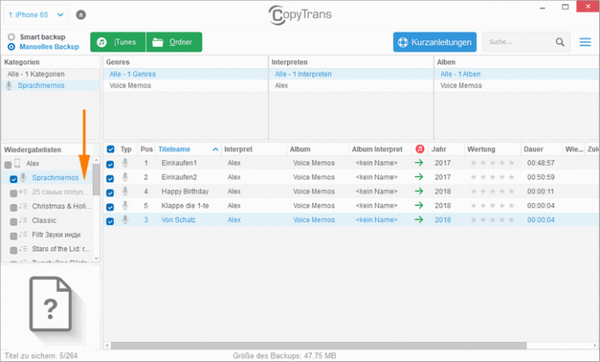Uncheck the Klappe die 1-te checkbox
Screen dimensions: 600x362
coord(110,207)
